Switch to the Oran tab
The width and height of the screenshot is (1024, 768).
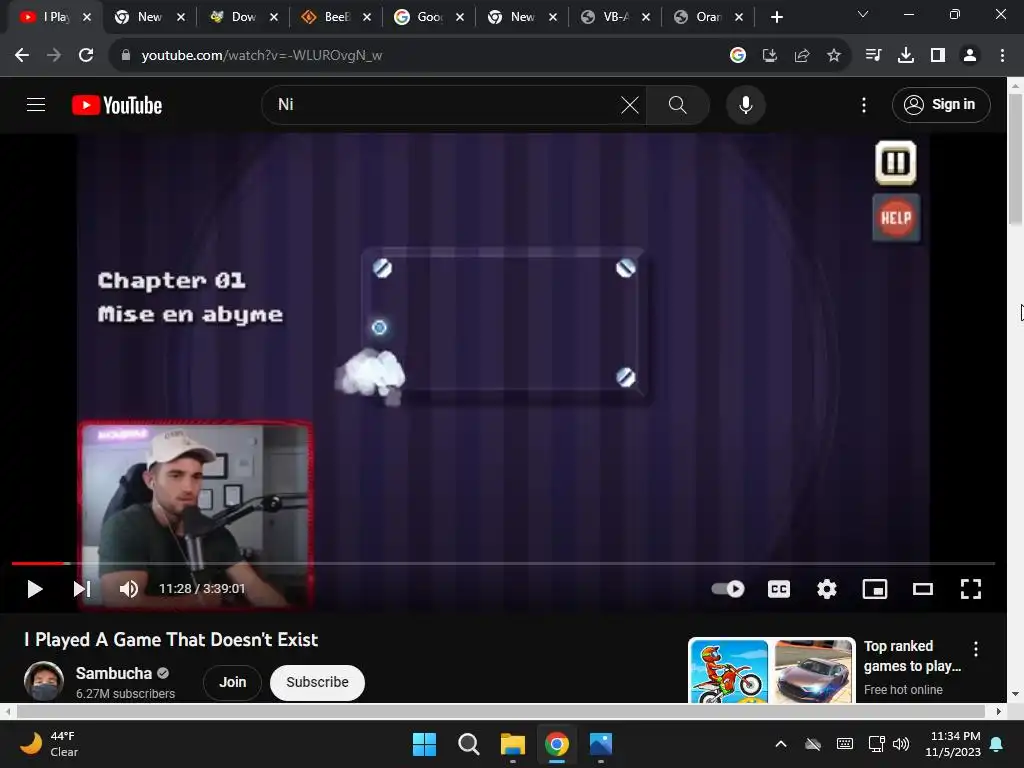point(709,17)
